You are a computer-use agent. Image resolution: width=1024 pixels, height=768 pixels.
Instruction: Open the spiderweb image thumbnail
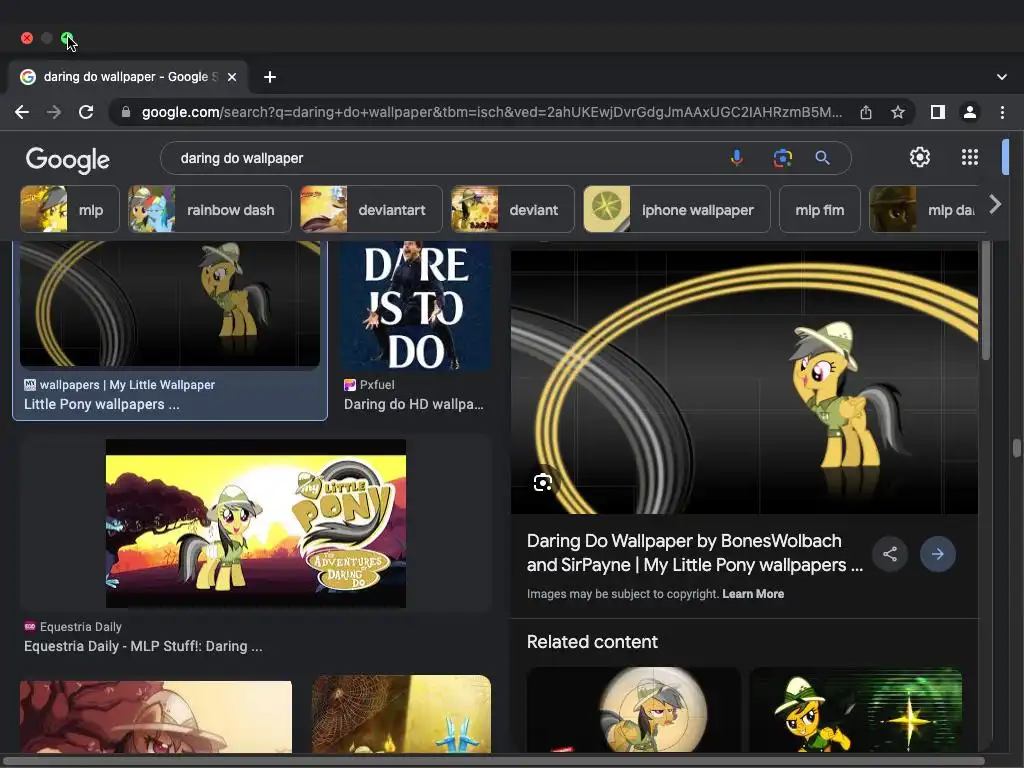pyautogui.click(x=402, y=714)
